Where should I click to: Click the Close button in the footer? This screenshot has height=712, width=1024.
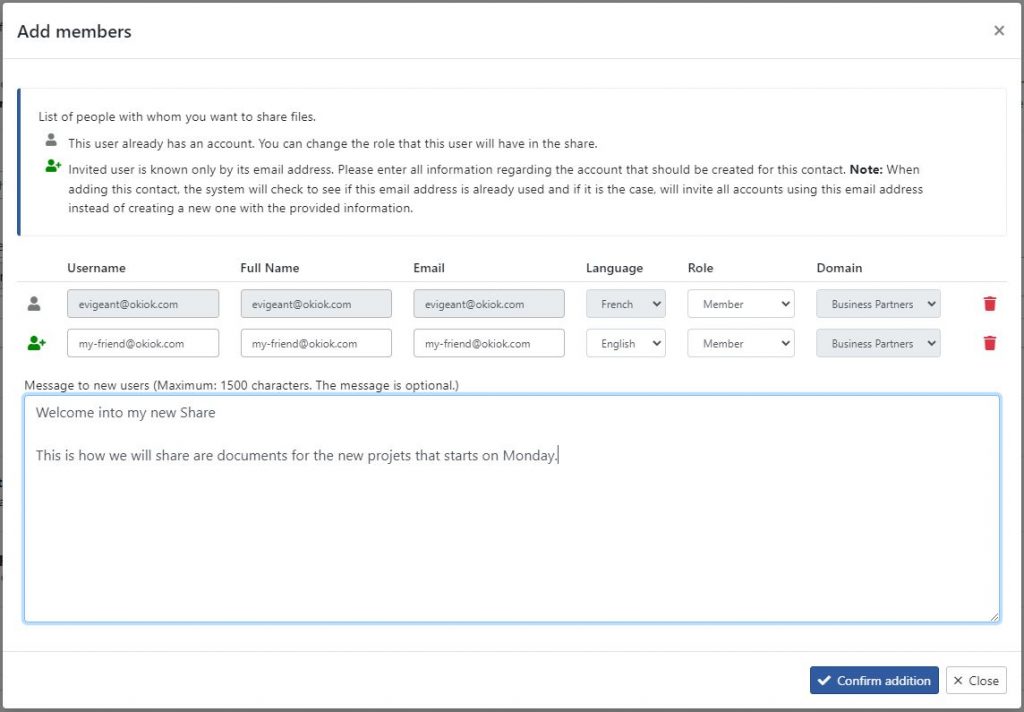(x=976, y=680)
